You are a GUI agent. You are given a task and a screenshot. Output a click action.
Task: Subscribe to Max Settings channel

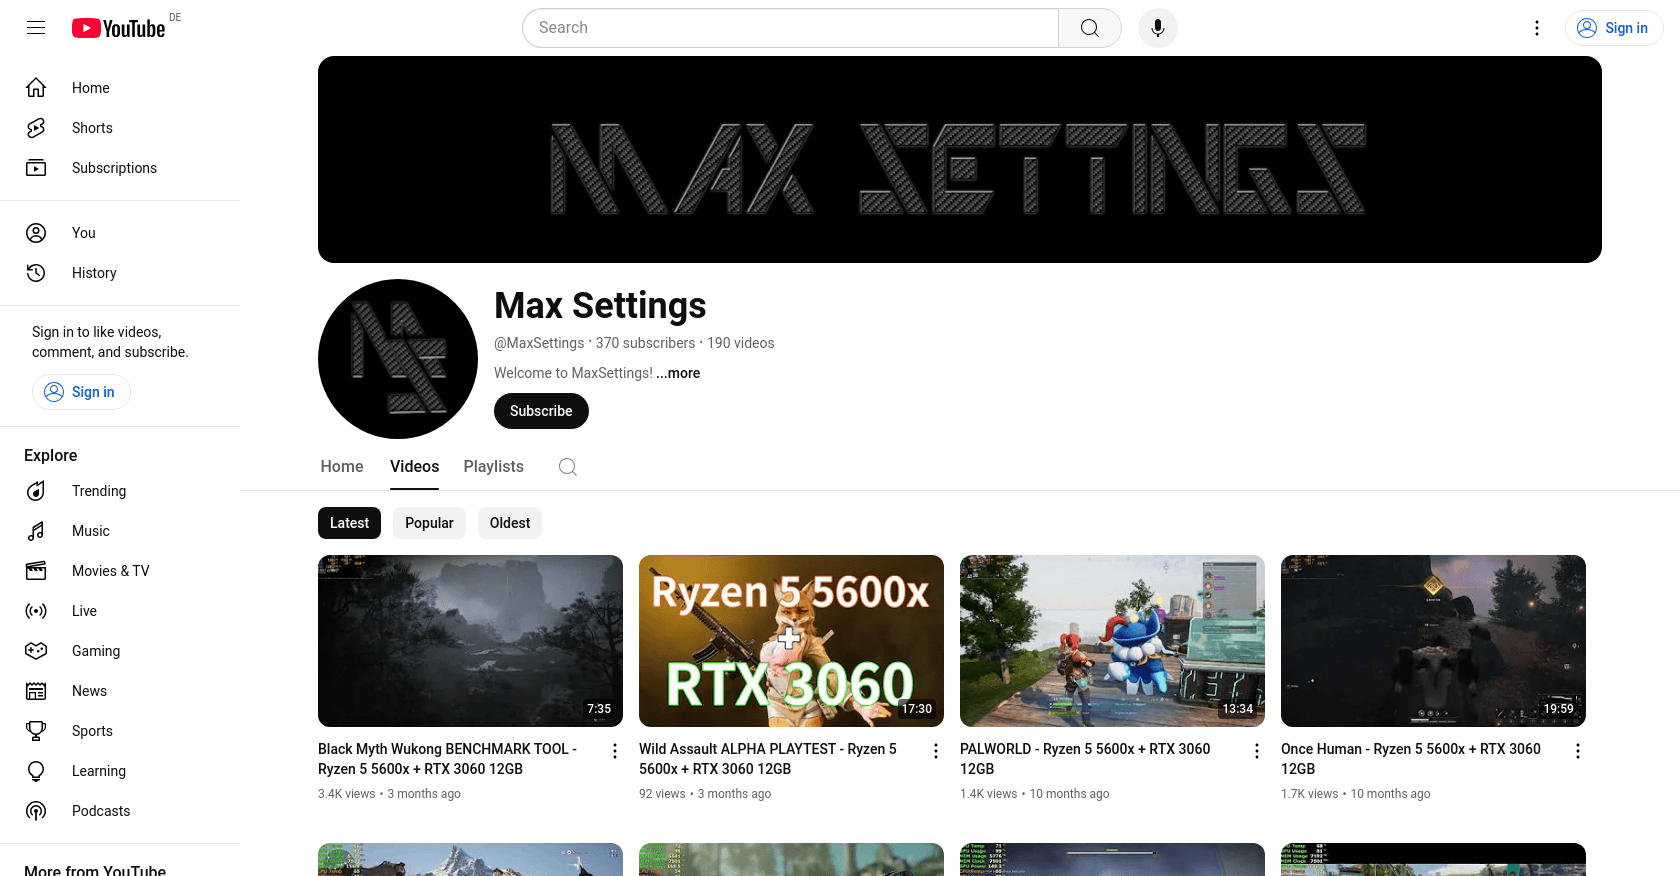point(541,411)
